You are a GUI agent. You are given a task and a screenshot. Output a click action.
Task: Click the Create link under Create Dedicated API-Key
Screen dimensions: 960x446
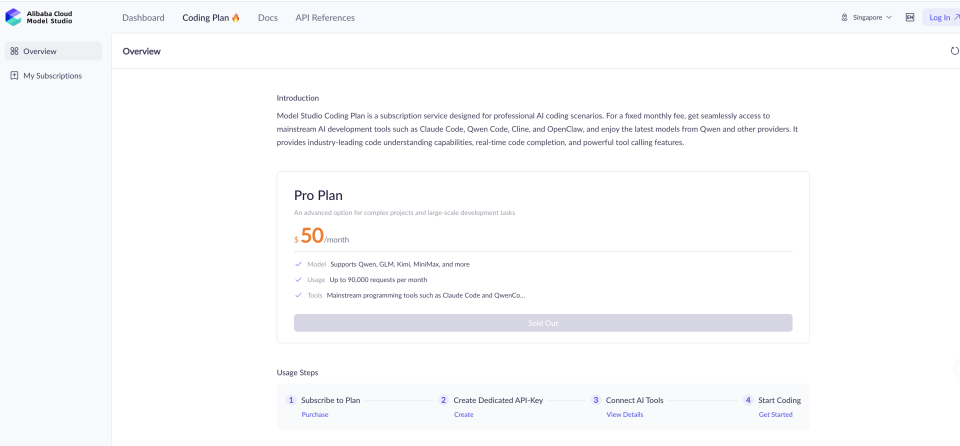463,415
